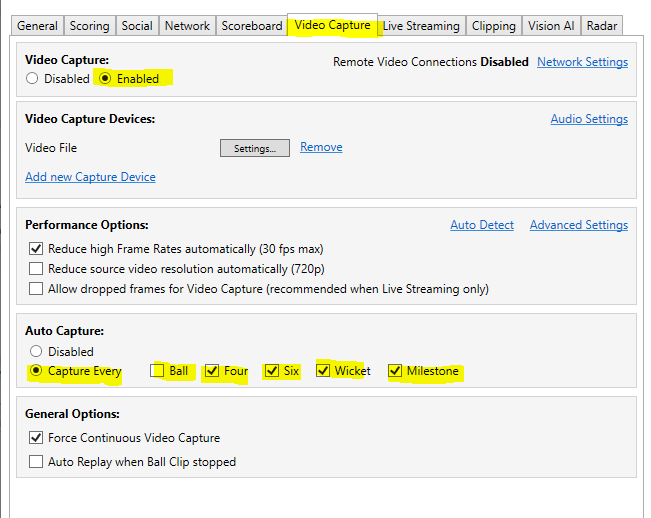Viewport: 651px width, 518px height.
Task: Click Add new Capture Device link
Action: [90, 177]
